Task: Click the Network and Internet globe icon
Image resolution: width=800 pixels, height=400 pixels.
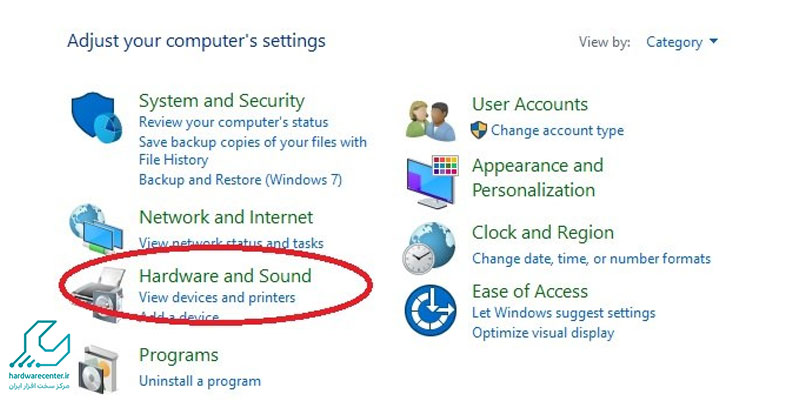Action: (96, 228)
